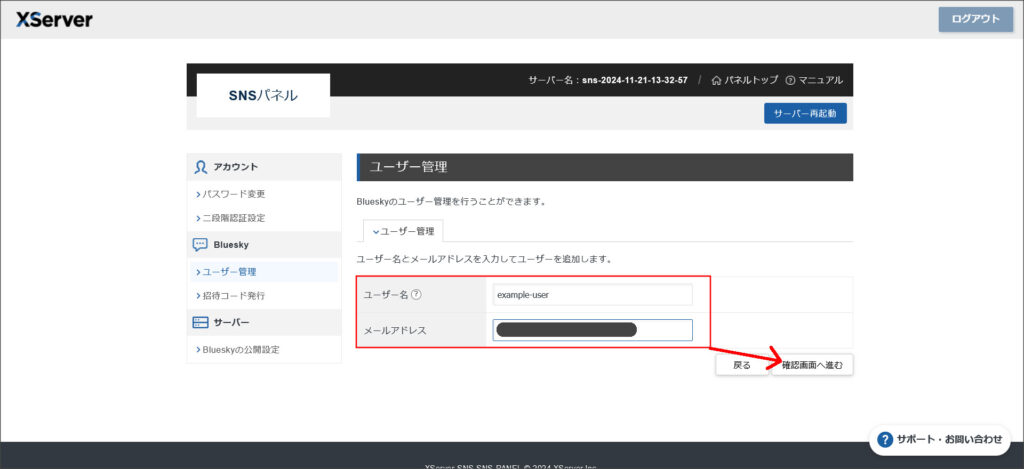
Task: Focus the メールアドレス input field
Action: coord(592,330)
